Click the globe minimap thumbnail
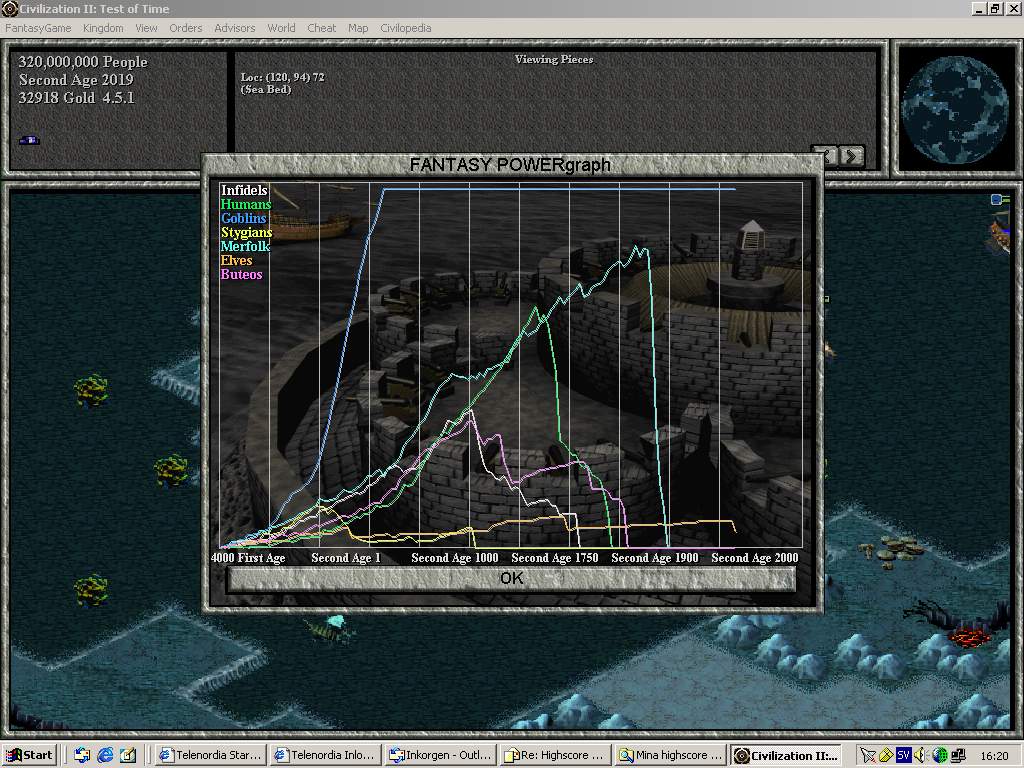Image resolution: width=1024 pixels, height=768 pixels. point(954,110)
